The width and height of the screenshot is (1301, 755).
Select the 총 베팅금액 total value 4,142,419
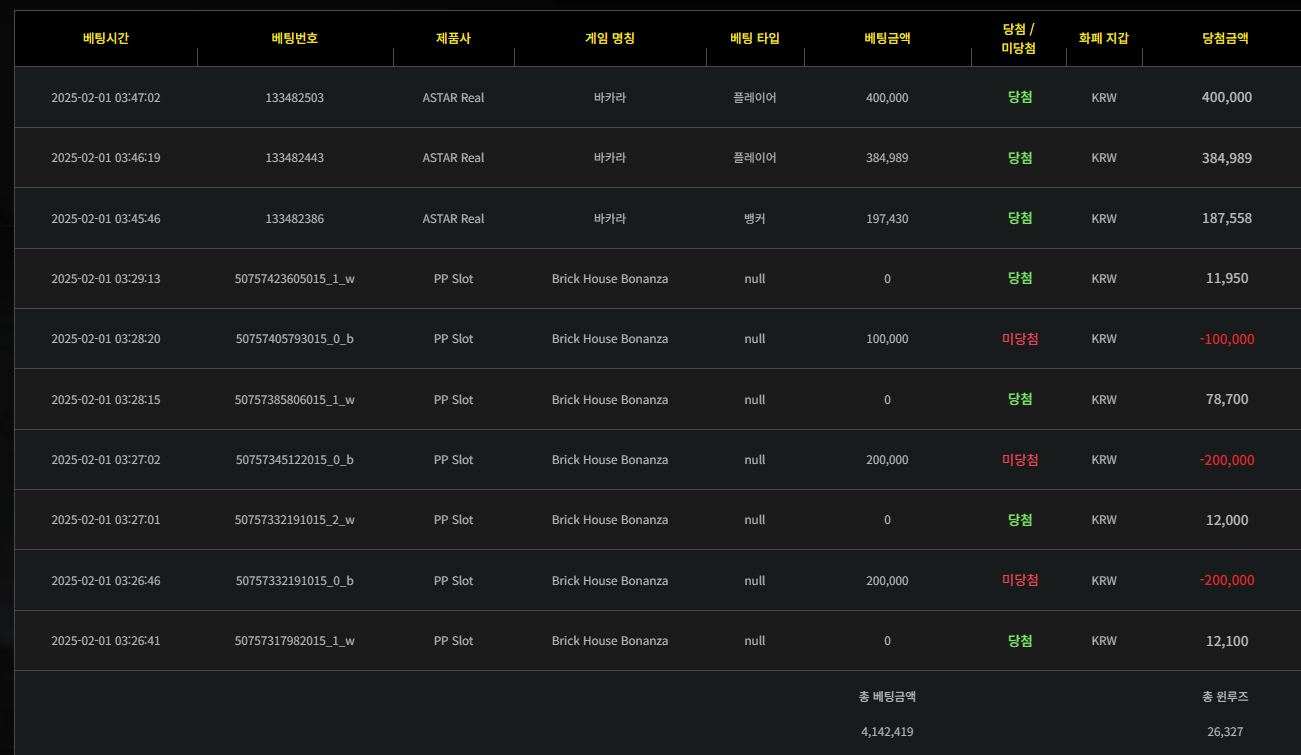pos(887,732)
